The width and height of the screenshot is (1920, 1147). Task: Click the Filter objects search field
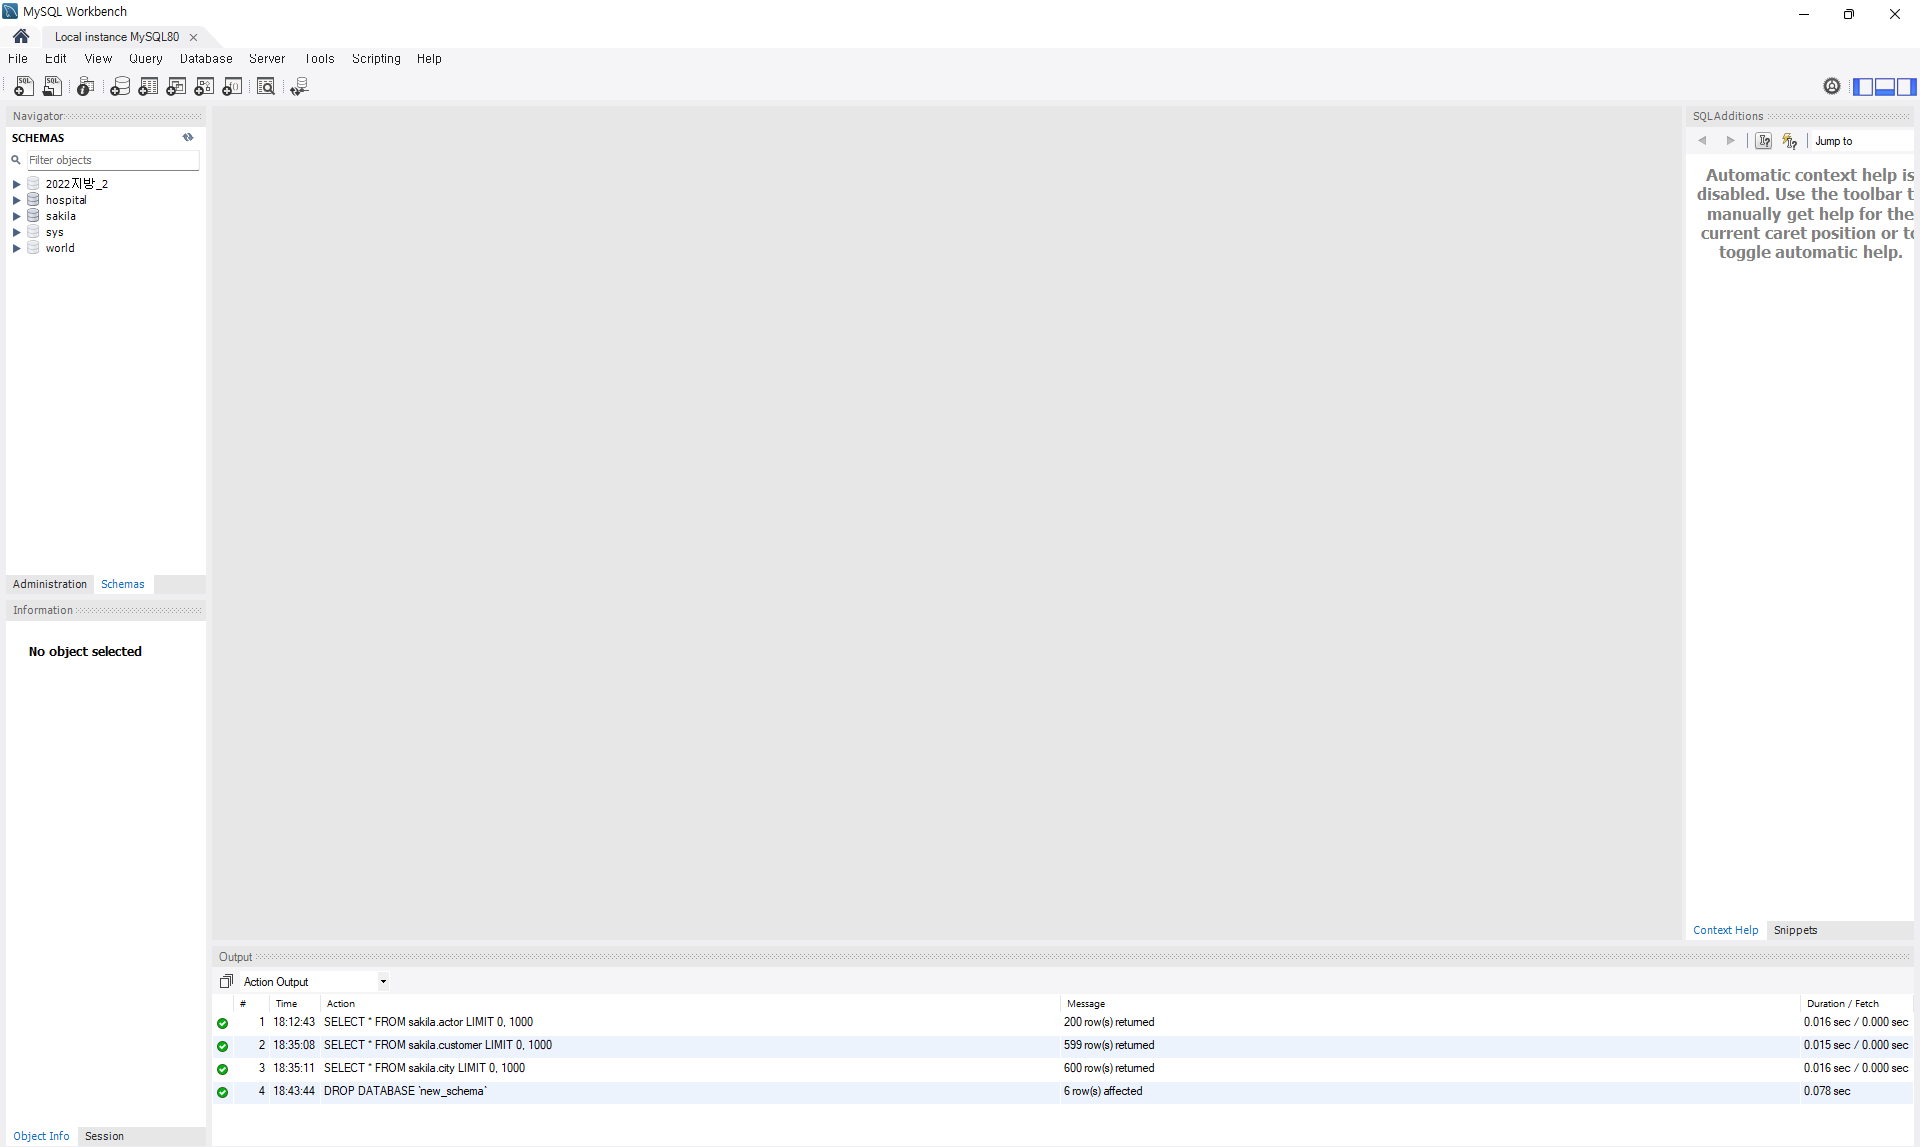(112, 160)
